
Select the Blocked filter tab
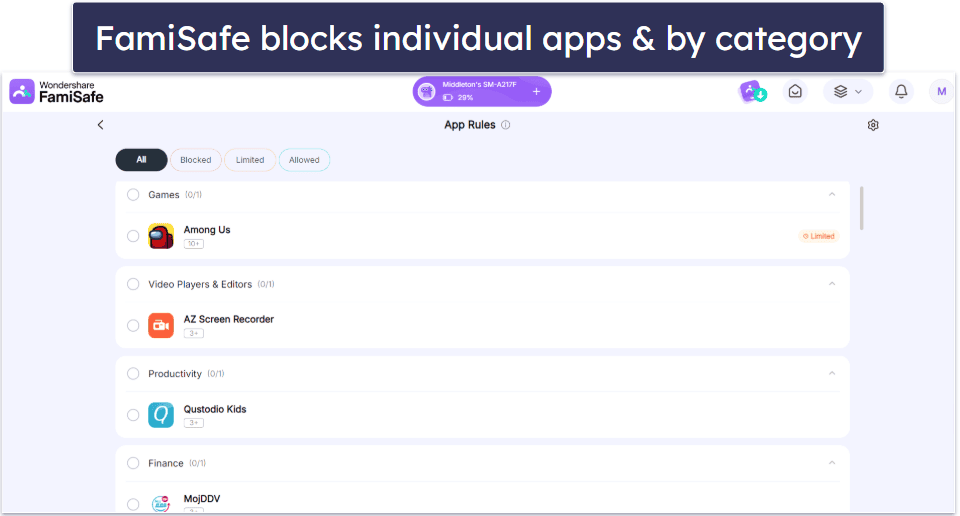click(x=196, y=160)
